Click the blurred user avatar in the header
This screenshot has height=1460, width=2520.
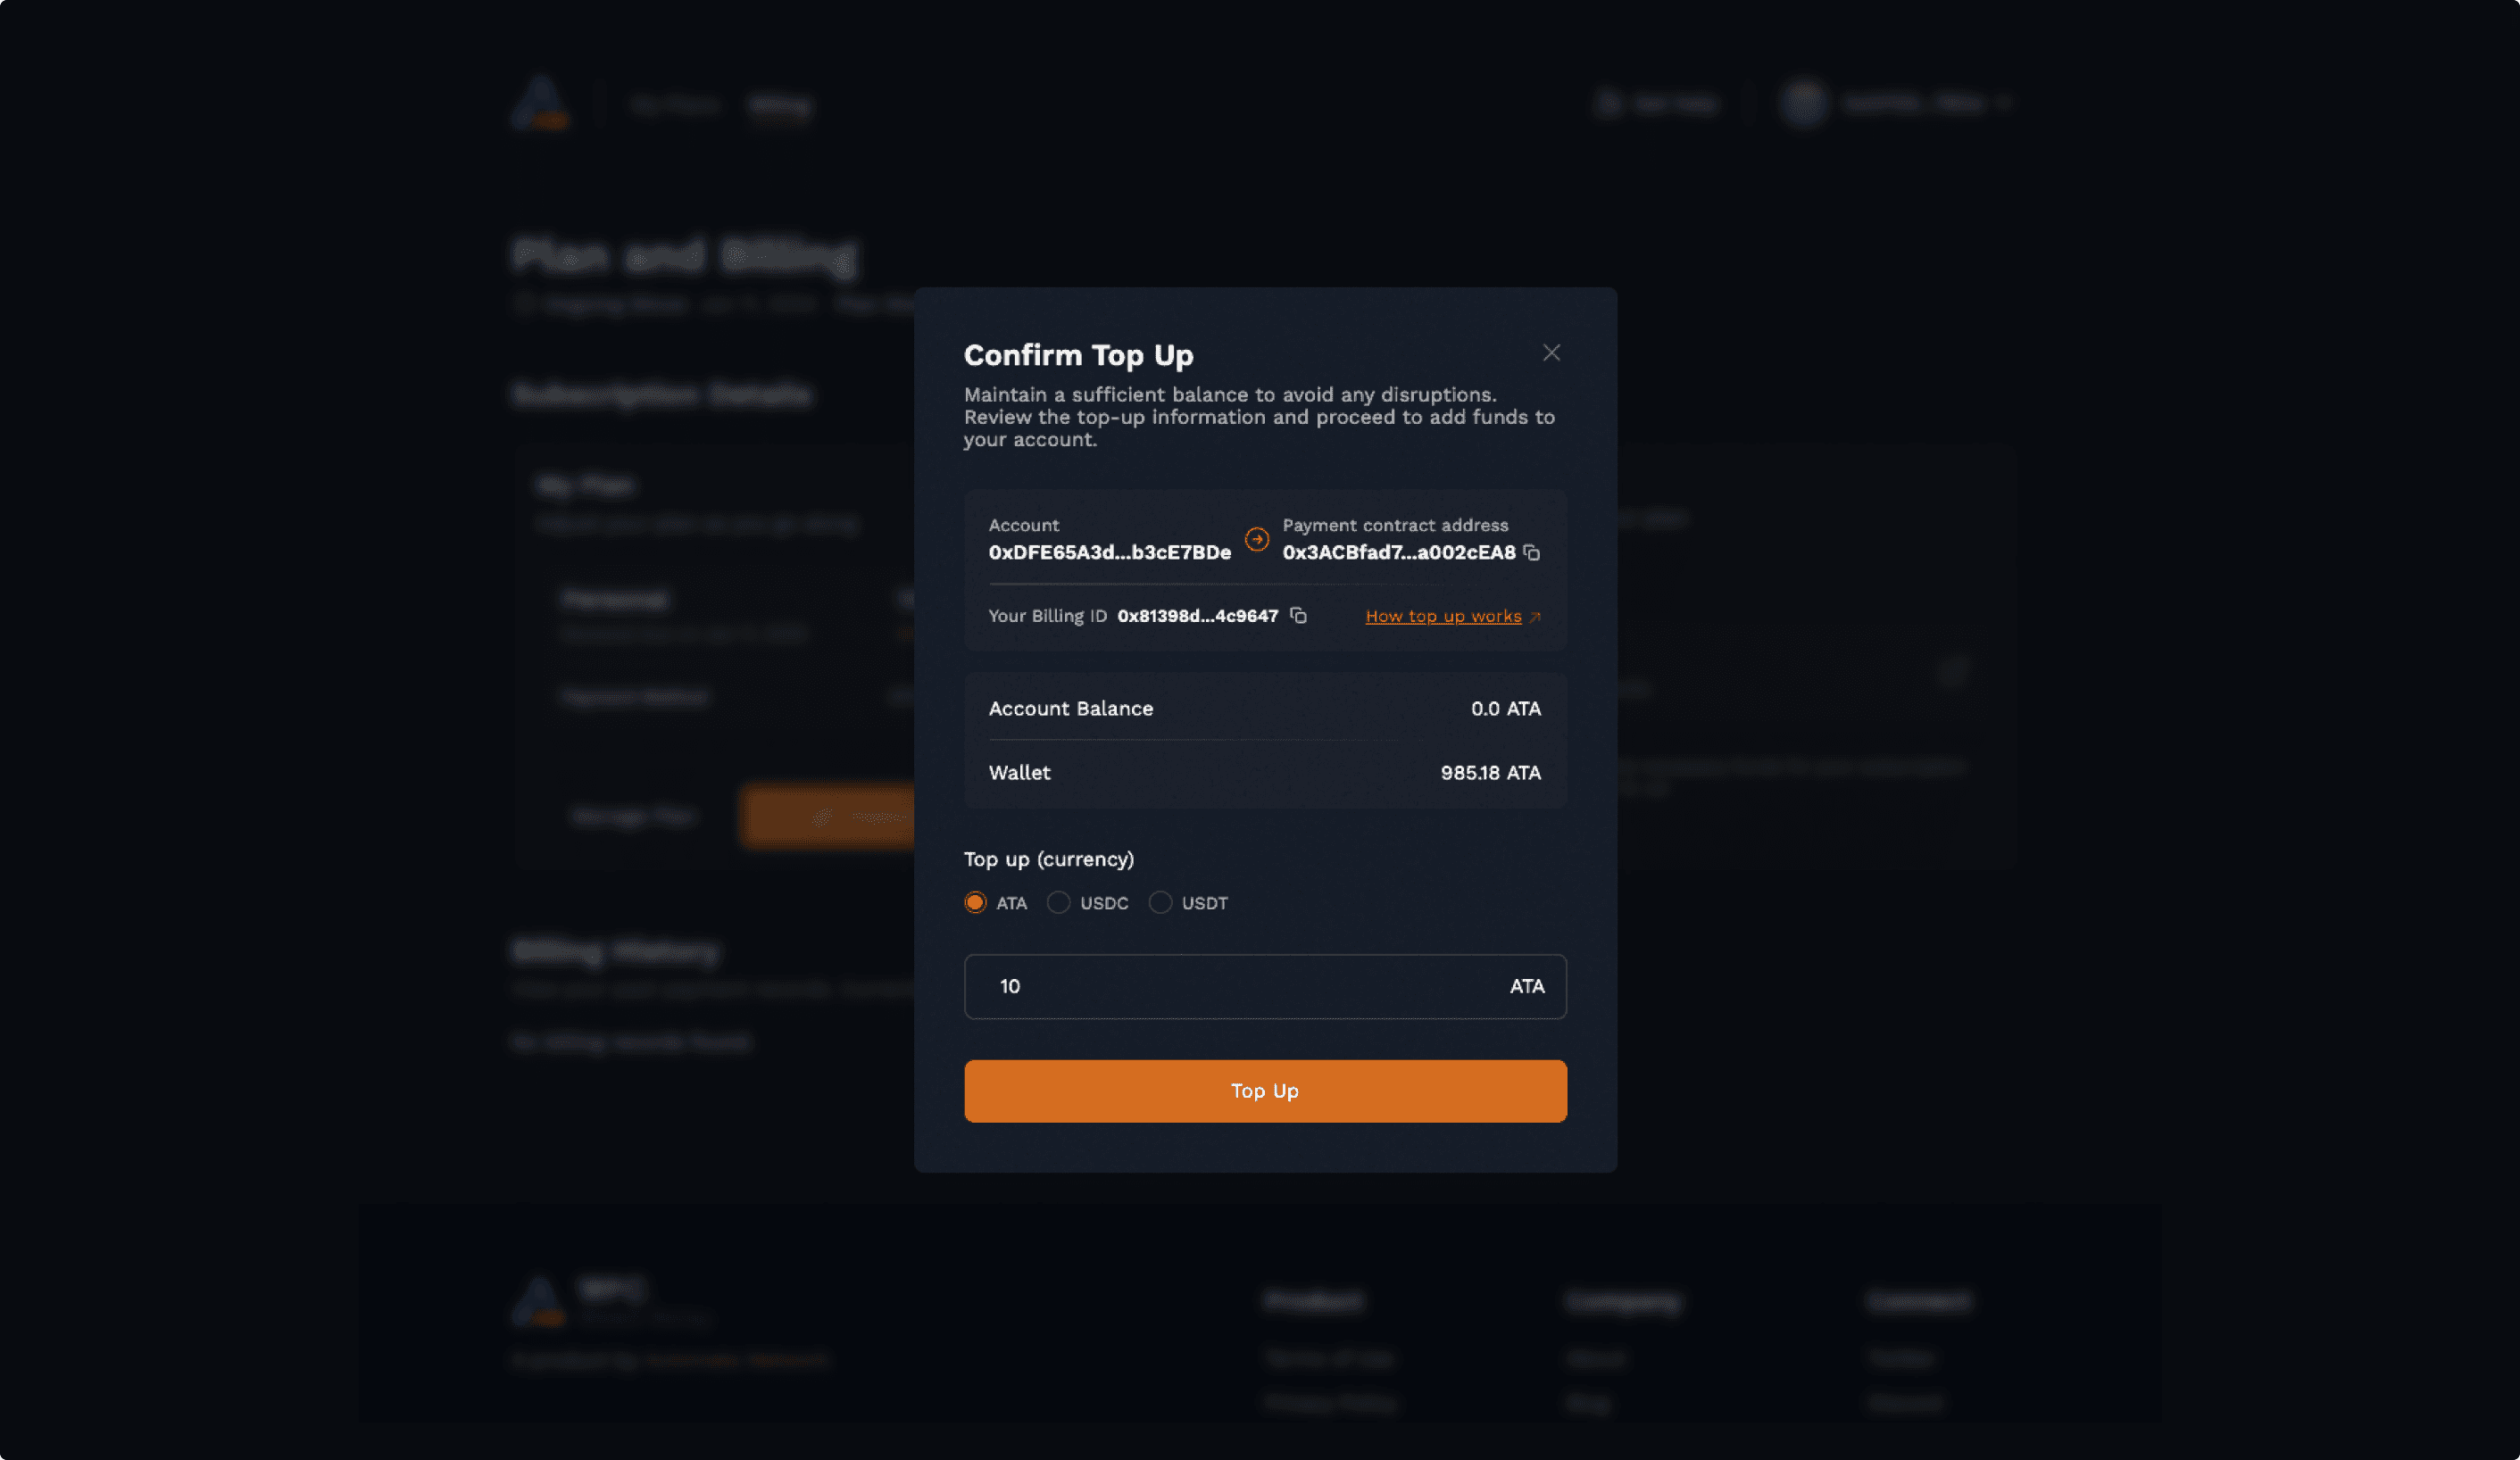(x=1804, y=103)
